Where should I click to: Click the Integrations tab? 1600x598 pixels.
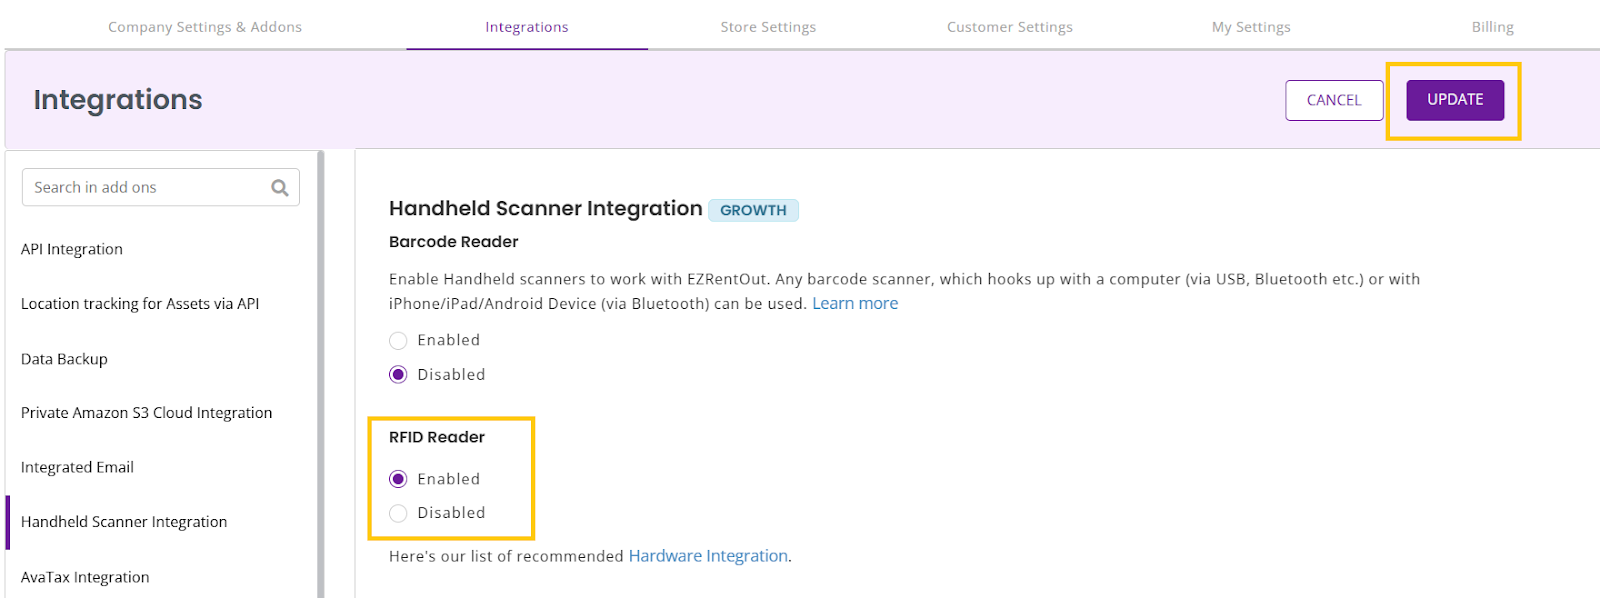click(x=527, y=27)
